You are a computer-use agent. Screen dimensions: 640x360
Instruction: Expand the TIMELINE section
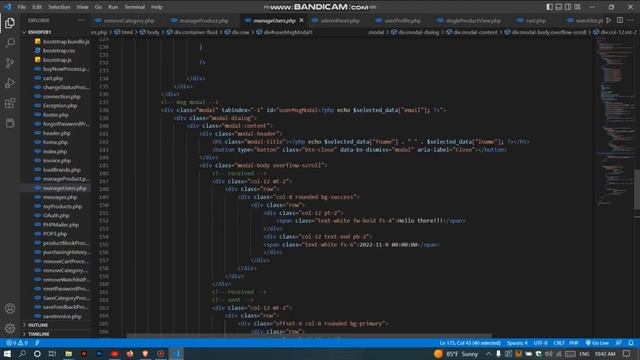point(38,334)
